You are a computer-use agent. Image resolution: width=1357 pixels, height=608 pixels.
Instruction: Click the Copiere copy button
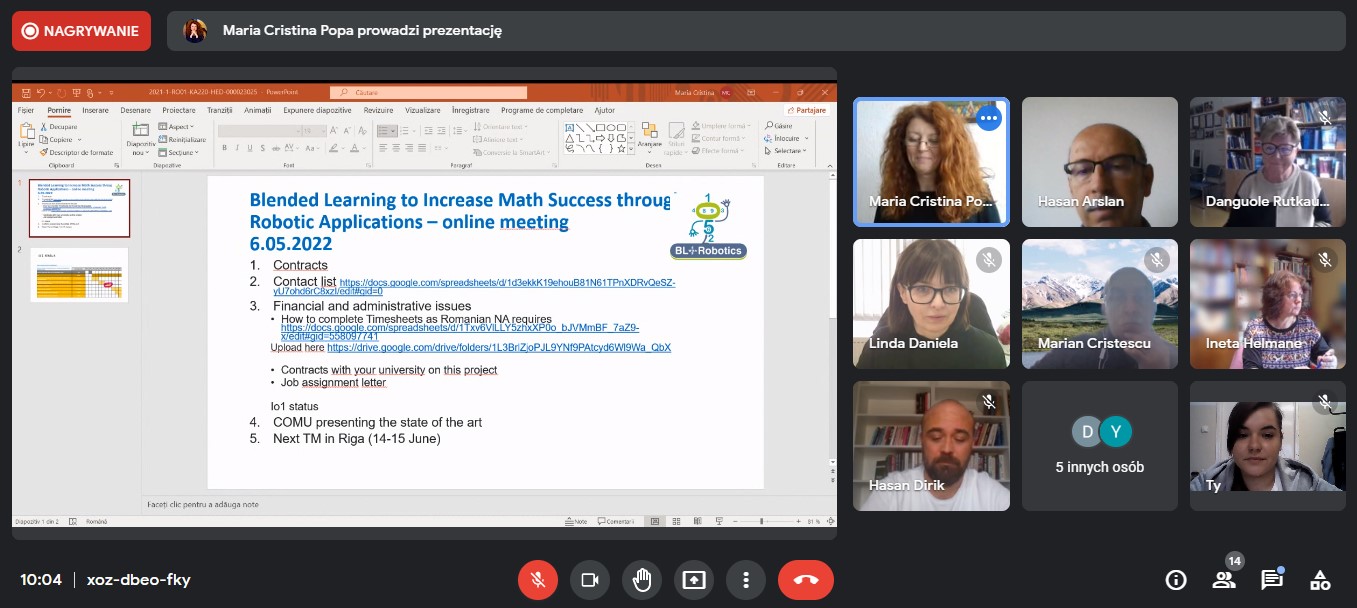click(x=56, y=140)
